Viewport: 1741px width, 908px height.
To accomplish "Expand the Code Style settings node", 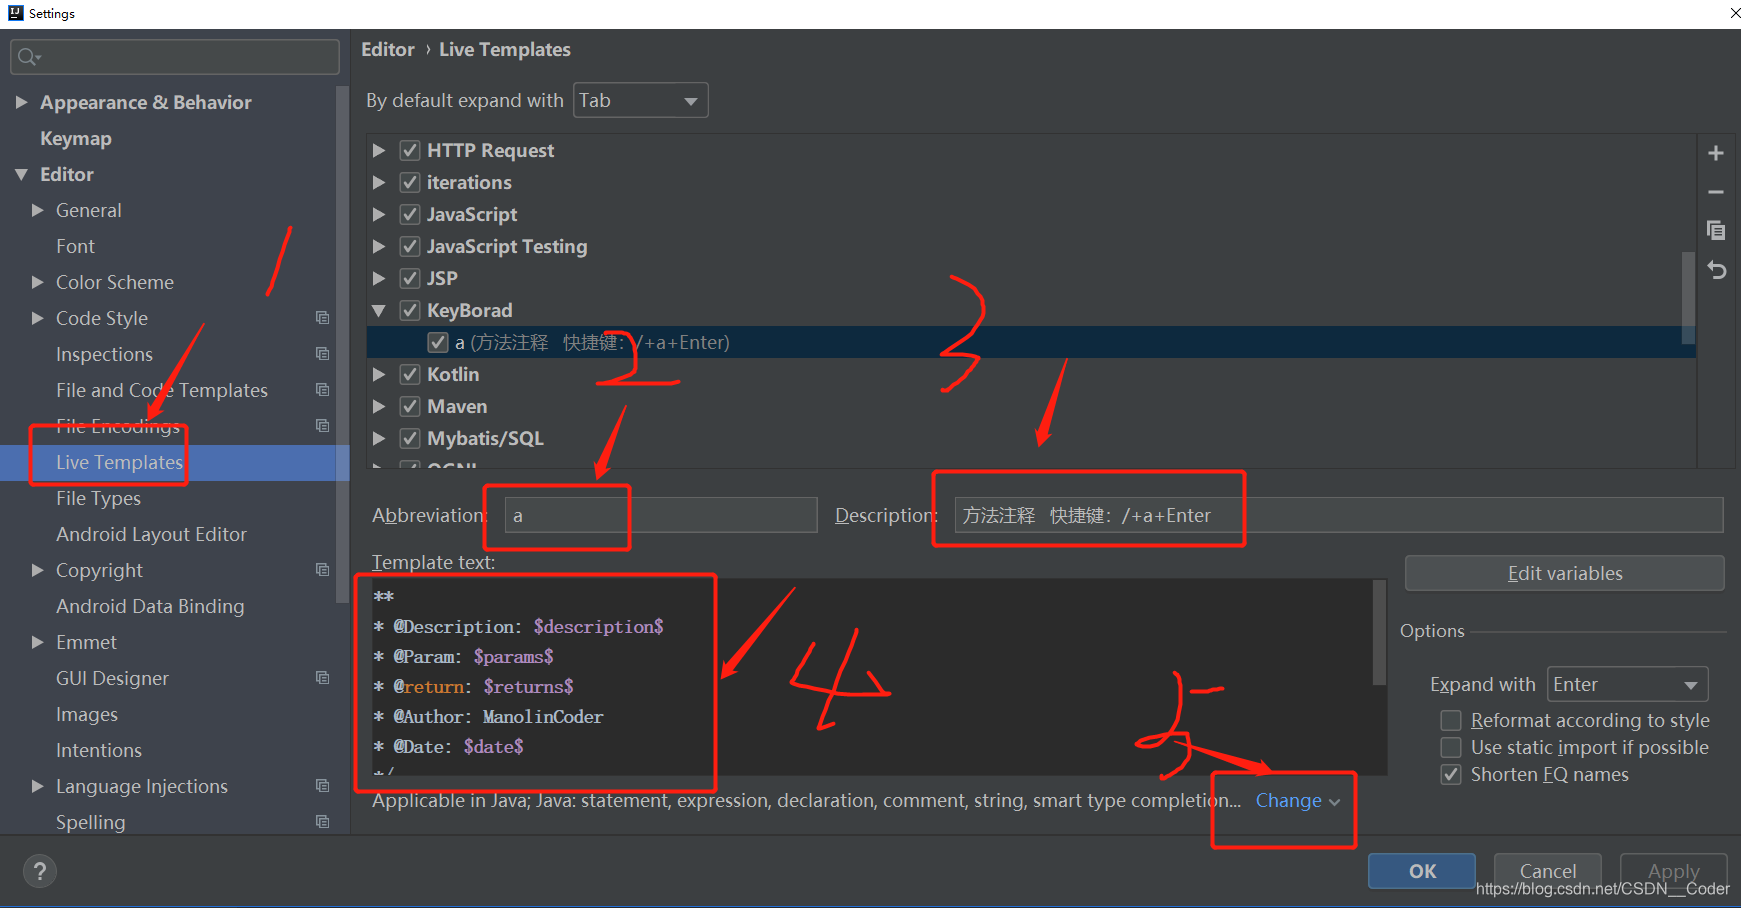I will [37, 318].
